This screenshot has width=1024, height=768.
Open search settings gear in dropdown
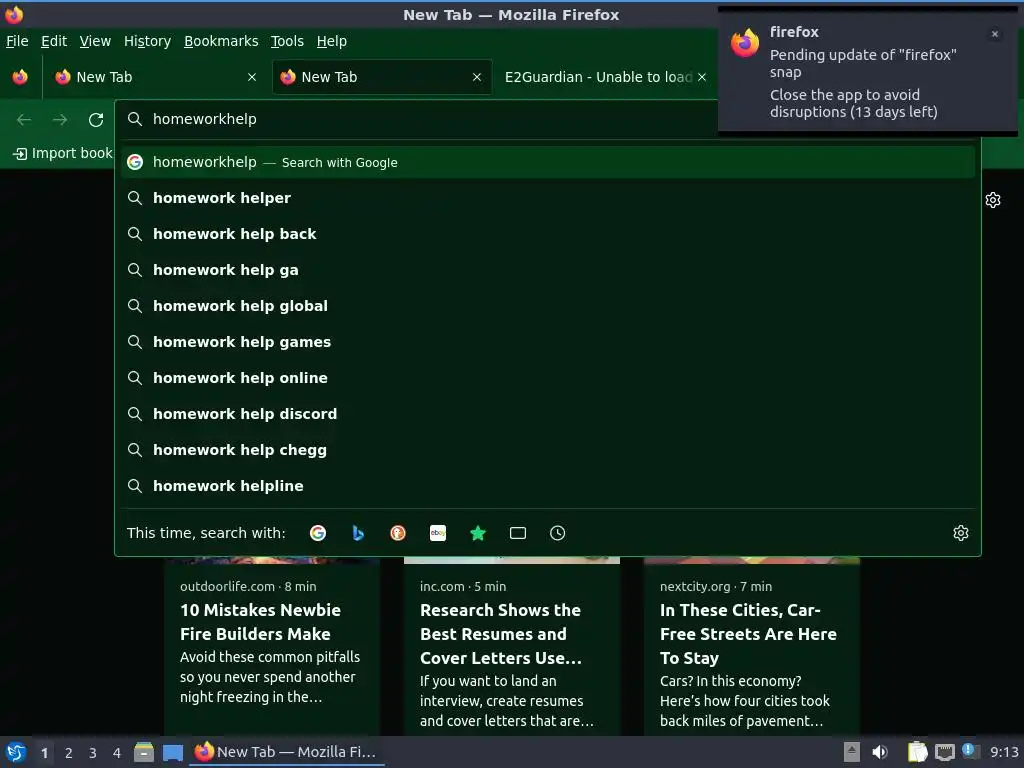click(961, 533)
